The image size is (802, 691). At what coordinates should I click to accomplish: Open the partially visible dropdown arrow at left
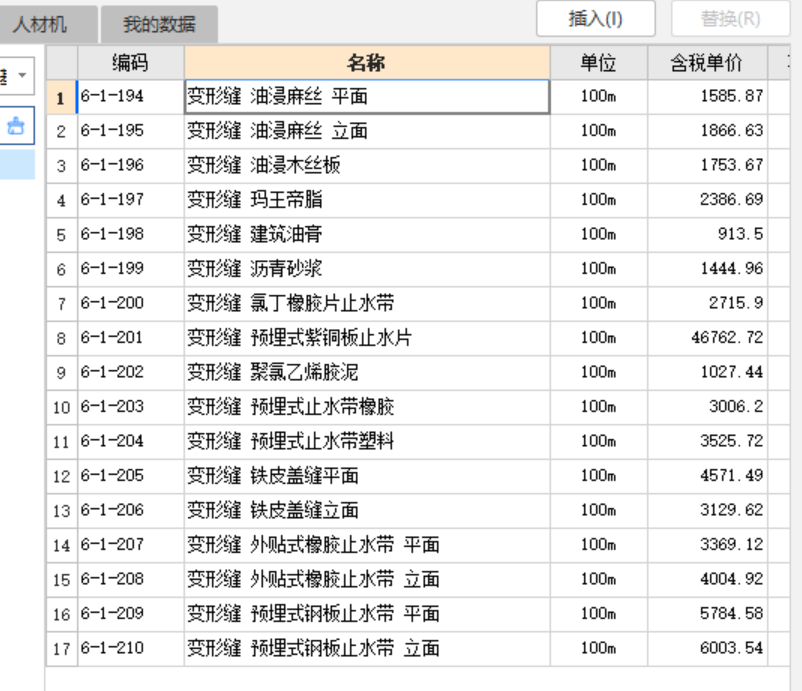22,75
